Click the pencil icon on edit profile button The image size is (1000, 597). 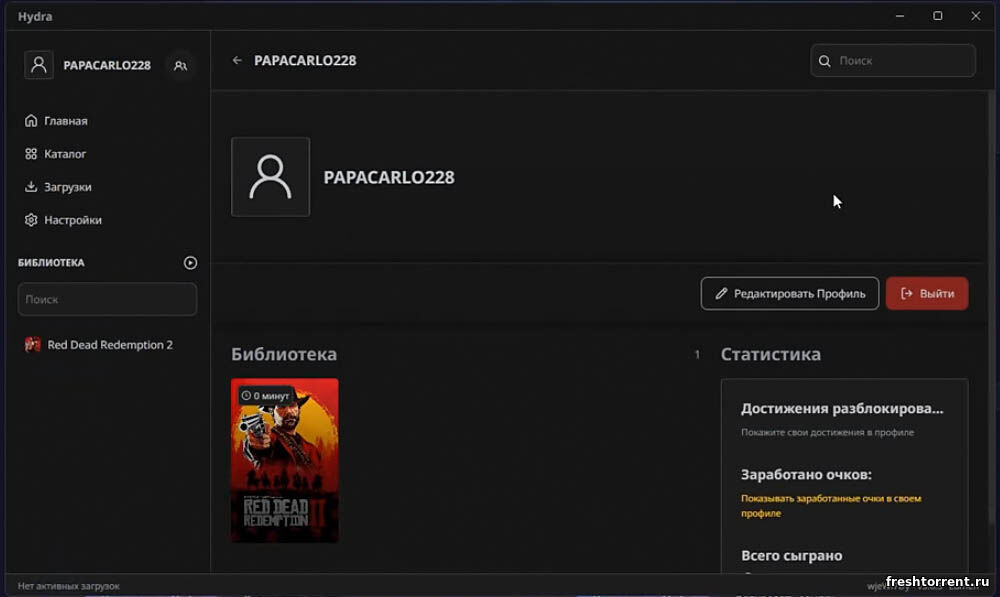pyautogui.click(x=721, y=293)
